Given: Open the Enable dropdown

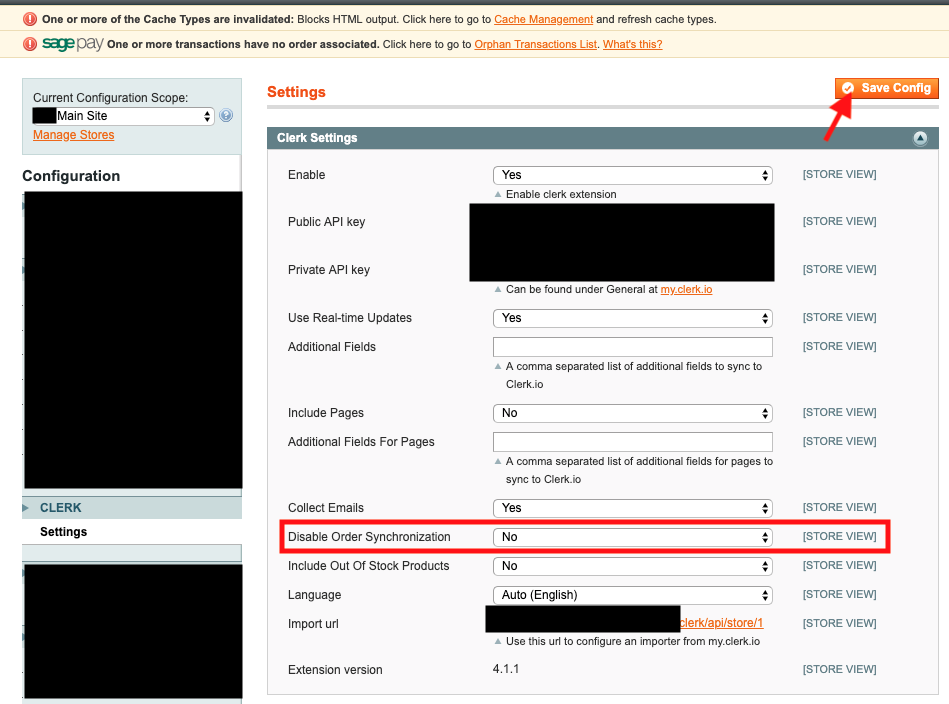Looking at the screenshot, I should [633, 175].
